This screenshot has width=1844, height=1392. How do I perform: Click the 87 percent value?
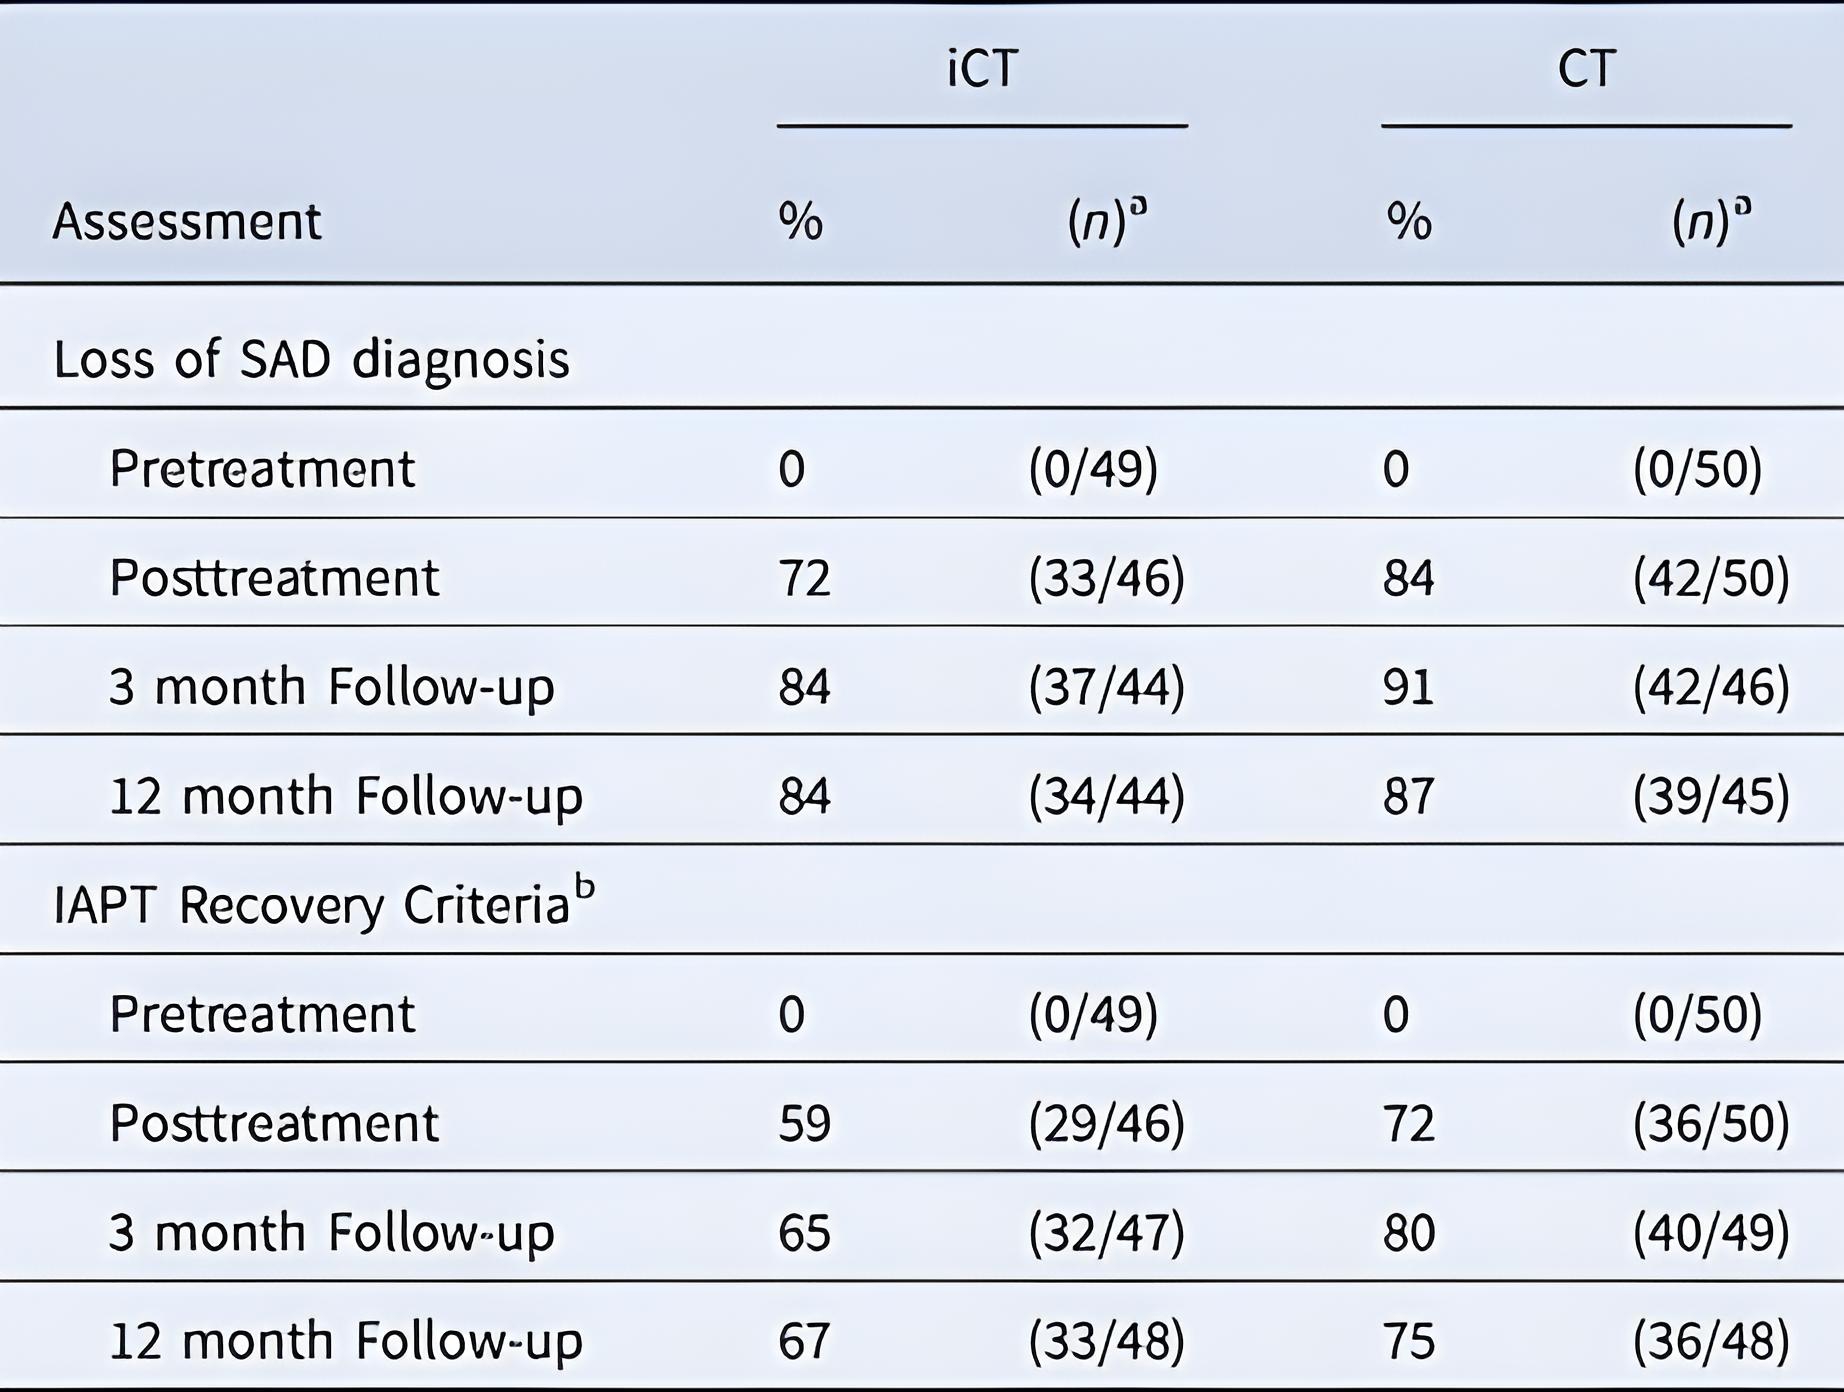coord(1408,796)
